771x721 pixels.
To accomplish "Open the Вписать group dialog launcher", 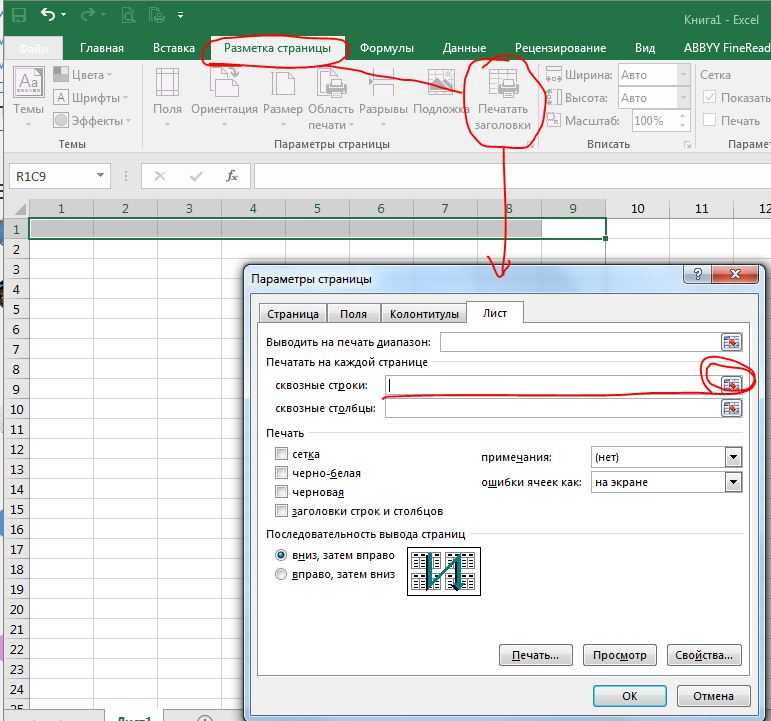I will point(687,145).
